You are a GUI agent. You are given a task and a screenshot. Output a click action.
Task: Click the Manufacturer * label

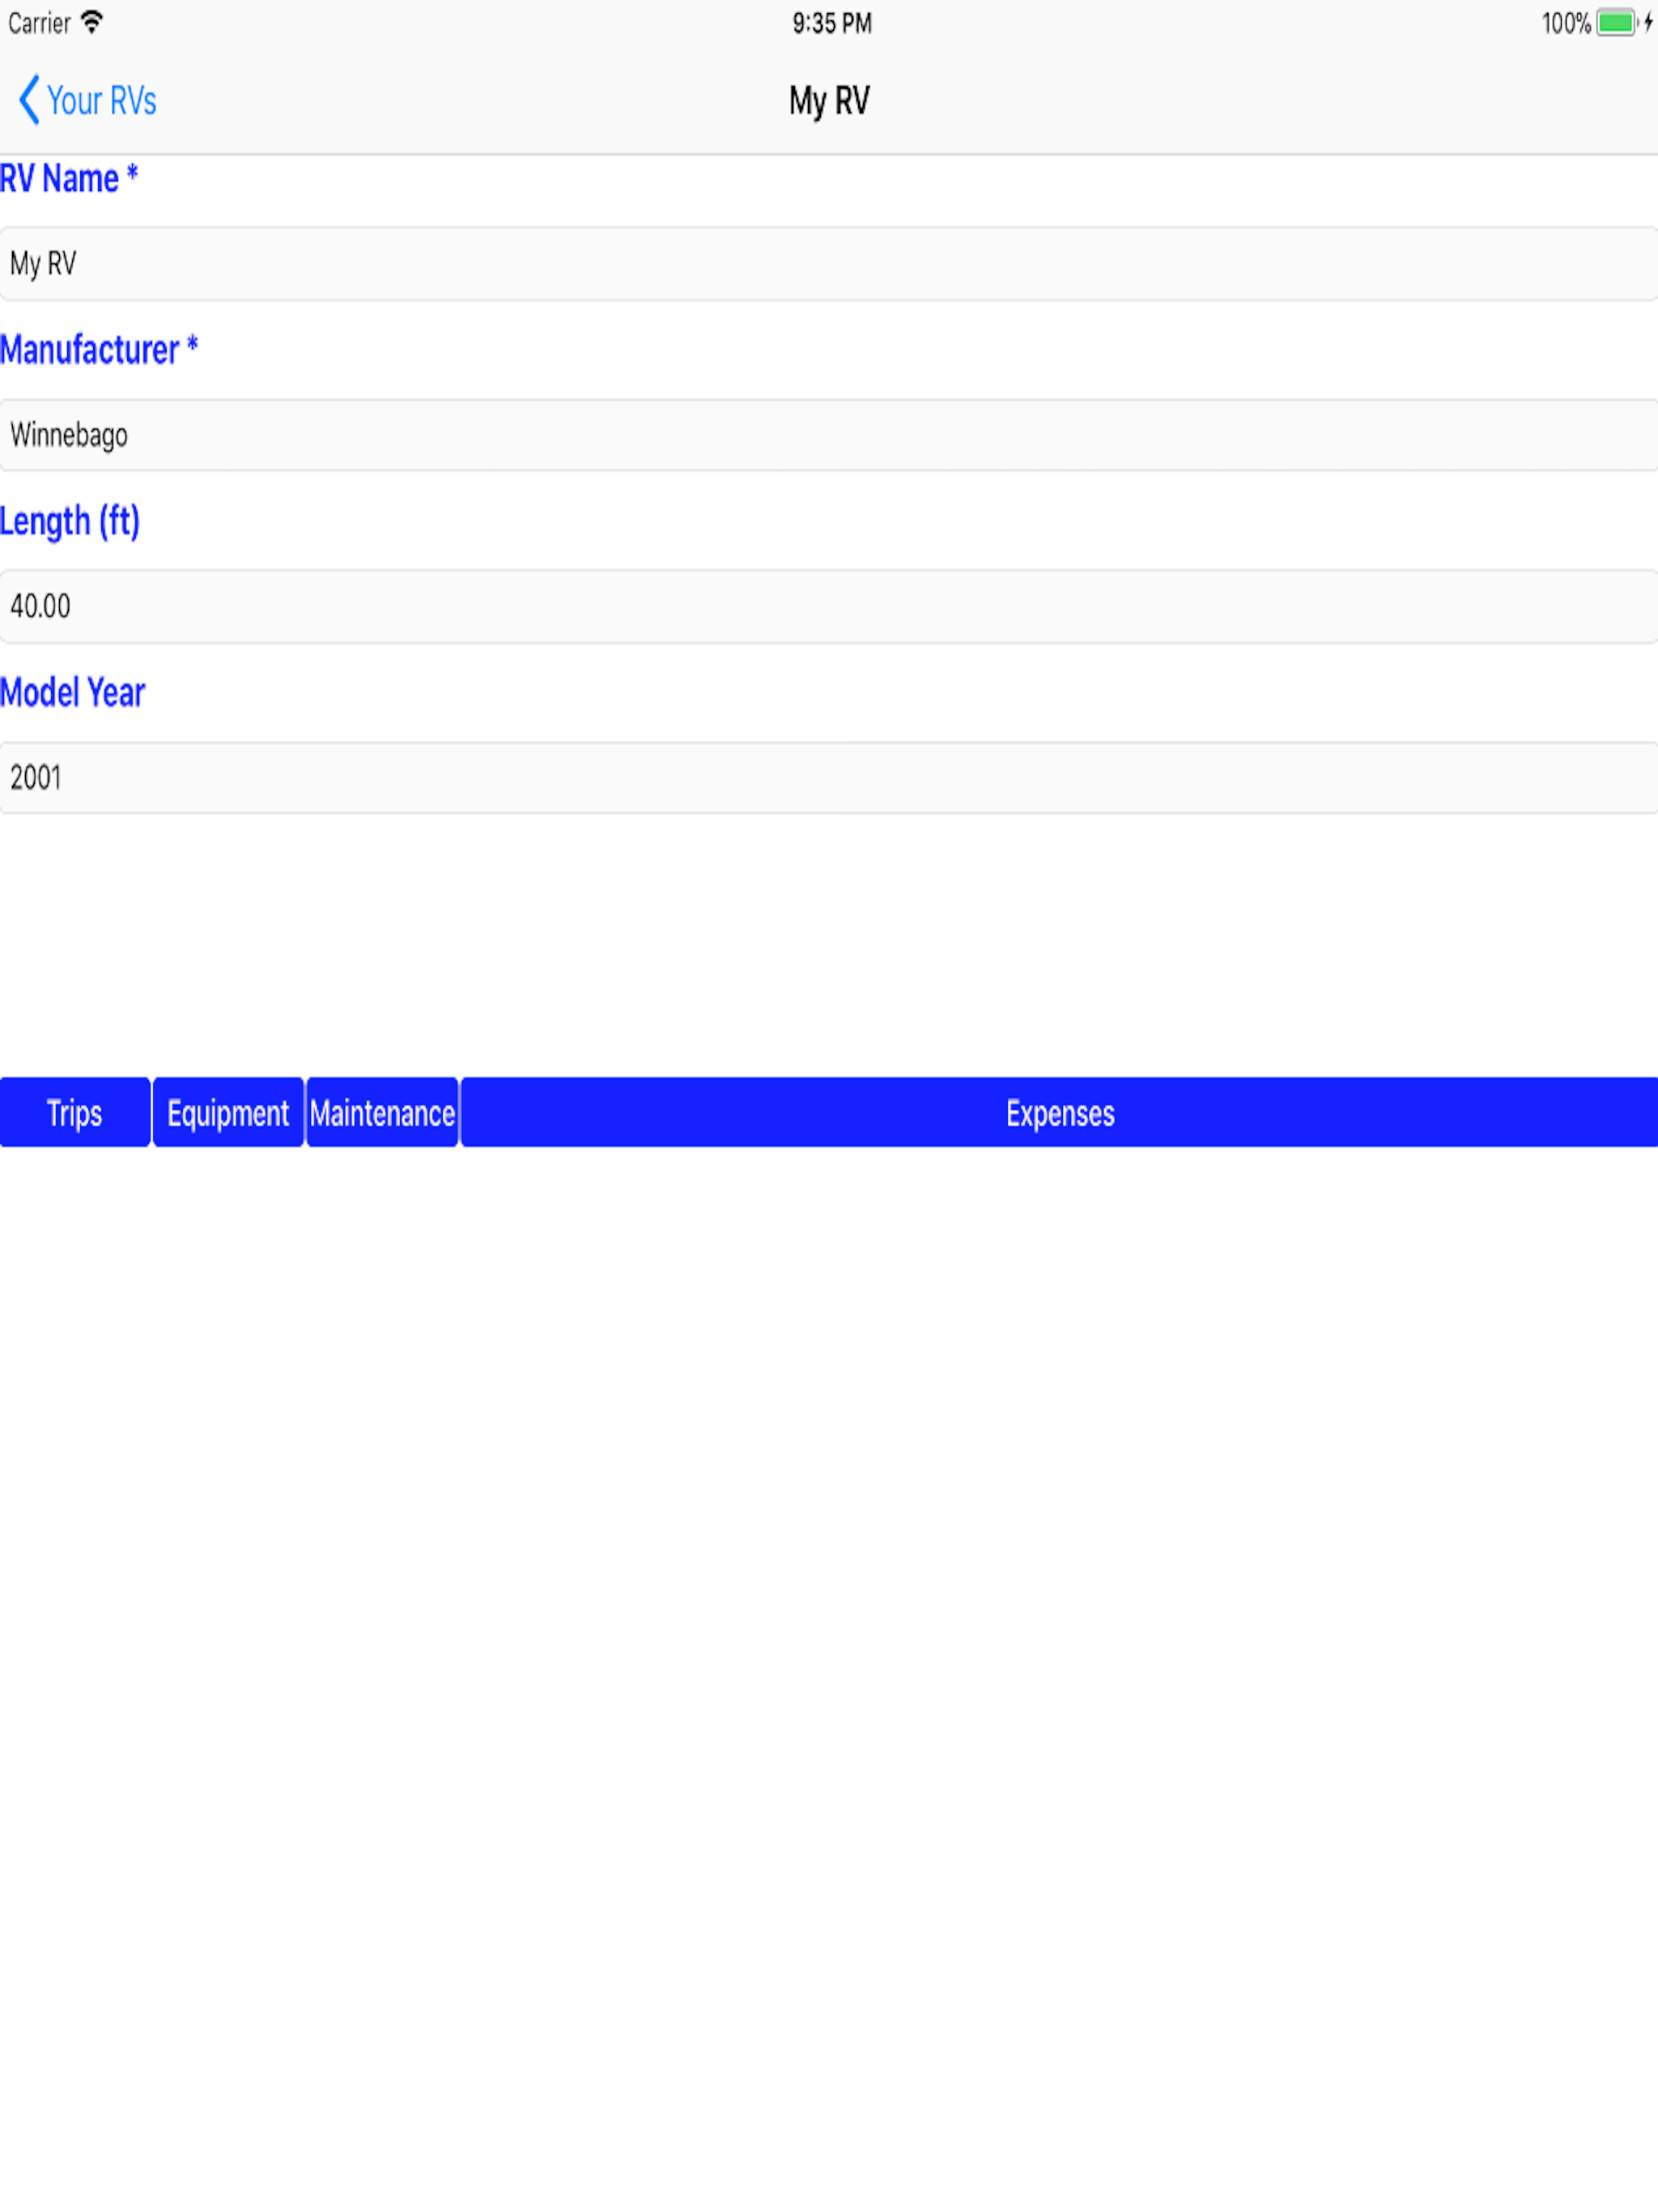click(x=99, y=350)
